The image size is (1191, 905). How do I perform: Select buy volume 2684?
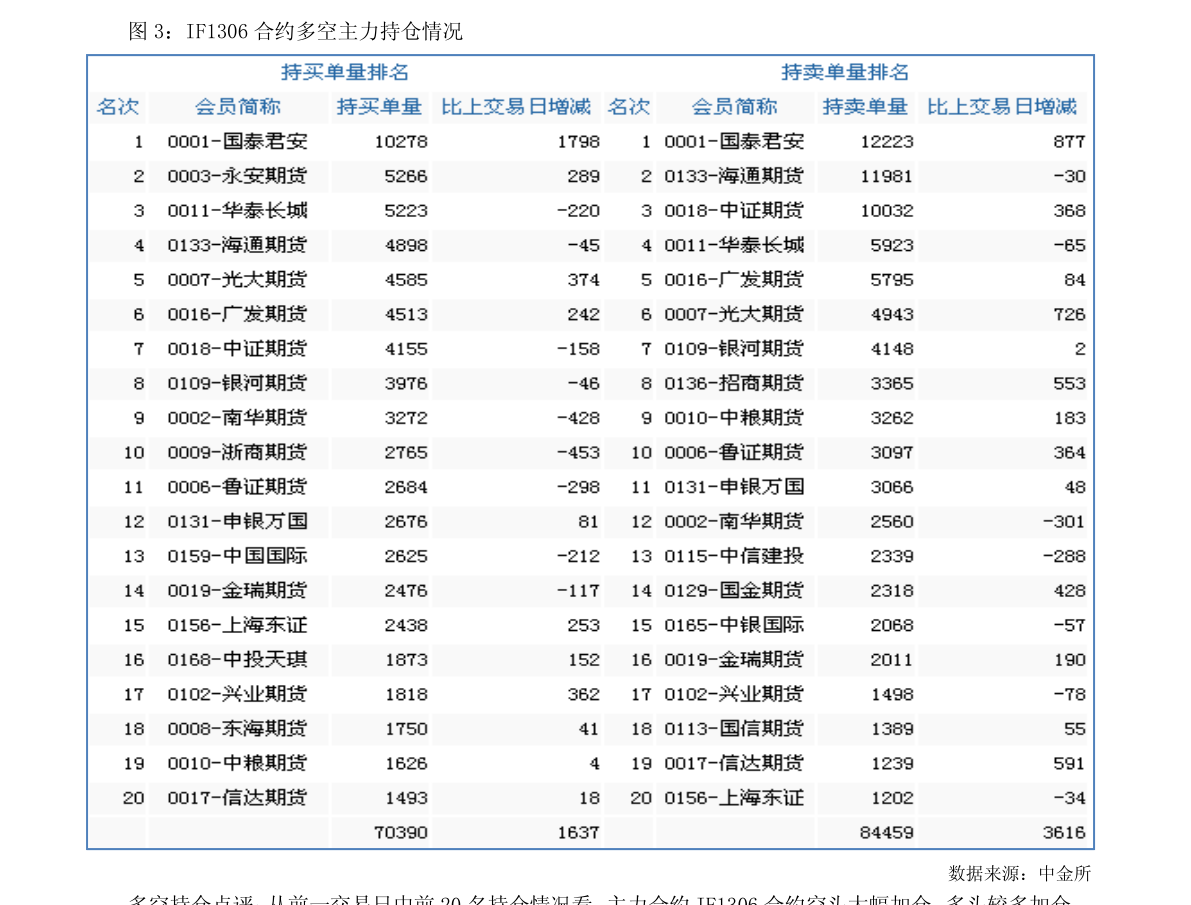pyautogui.click(x=406, y=487)
